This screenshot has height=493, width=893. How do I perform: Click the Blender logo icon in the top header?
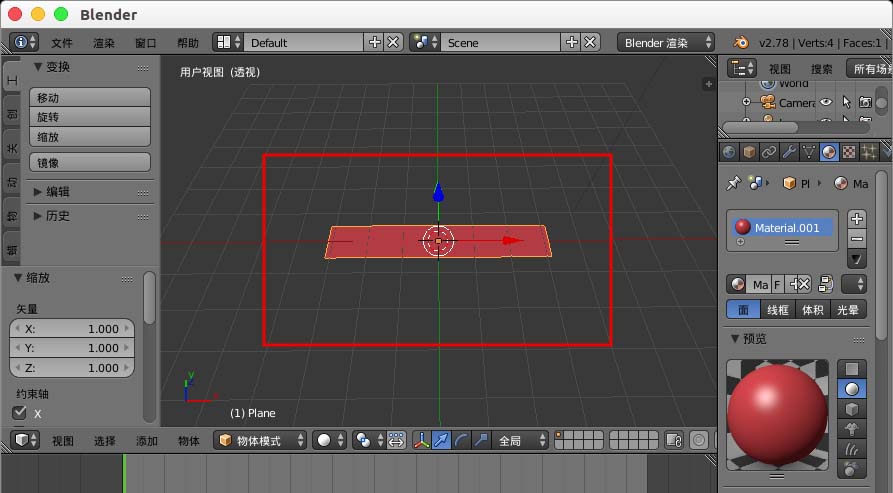[x=741, y=42]
